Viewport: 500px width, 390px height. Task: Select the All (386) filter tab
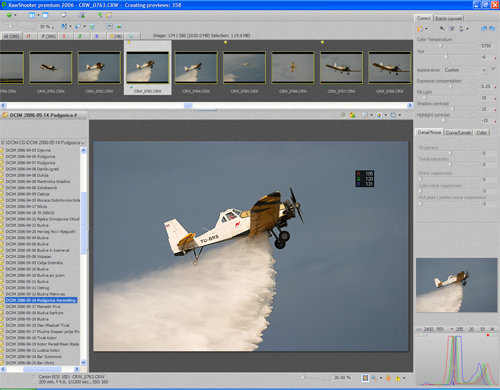pos(12,36)
